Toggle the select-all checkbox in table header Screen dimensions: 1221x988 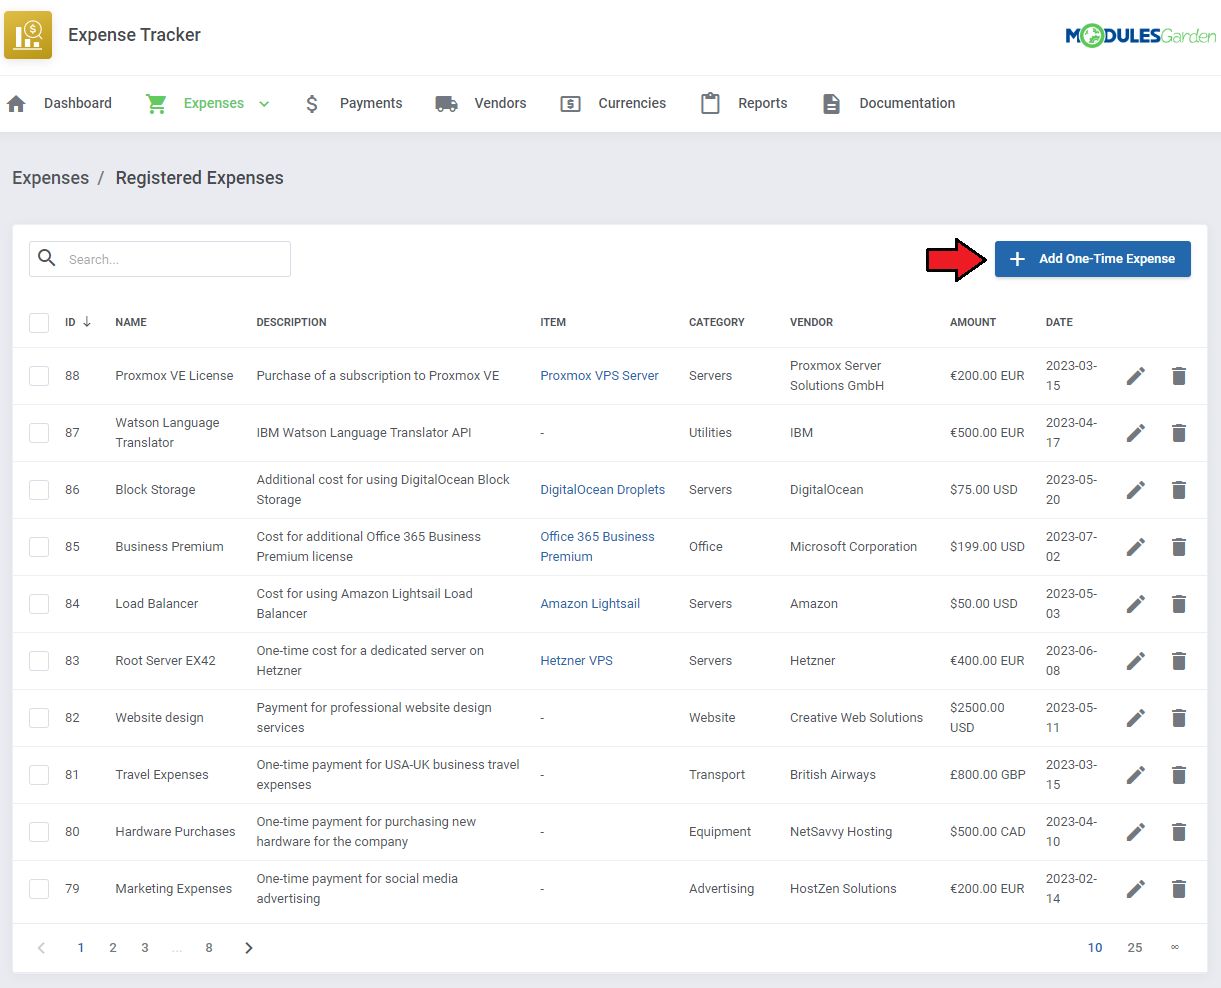pos(39,323)
